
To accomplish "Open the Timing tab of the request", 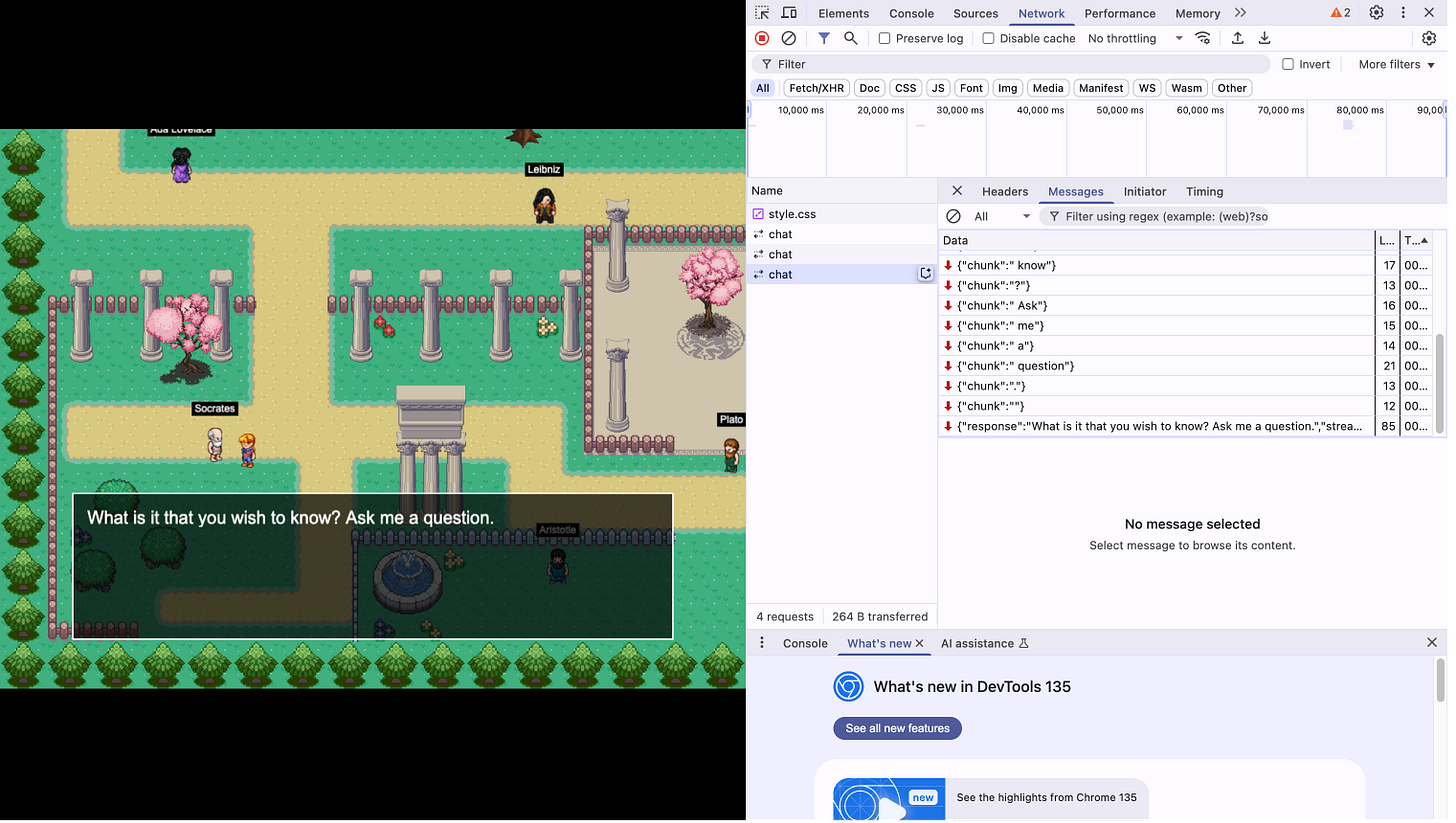I will tap(1204, 191).
